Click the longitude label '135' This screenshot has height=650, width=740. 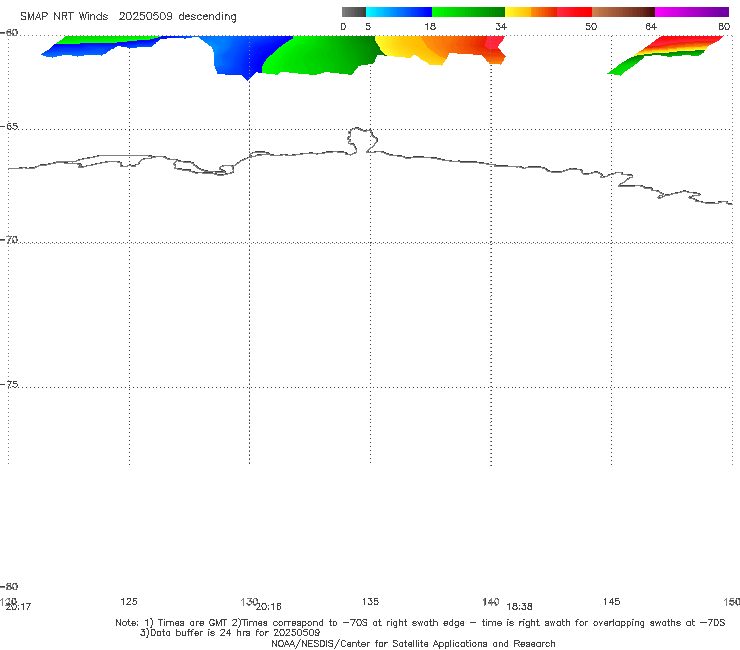point(370,601)
